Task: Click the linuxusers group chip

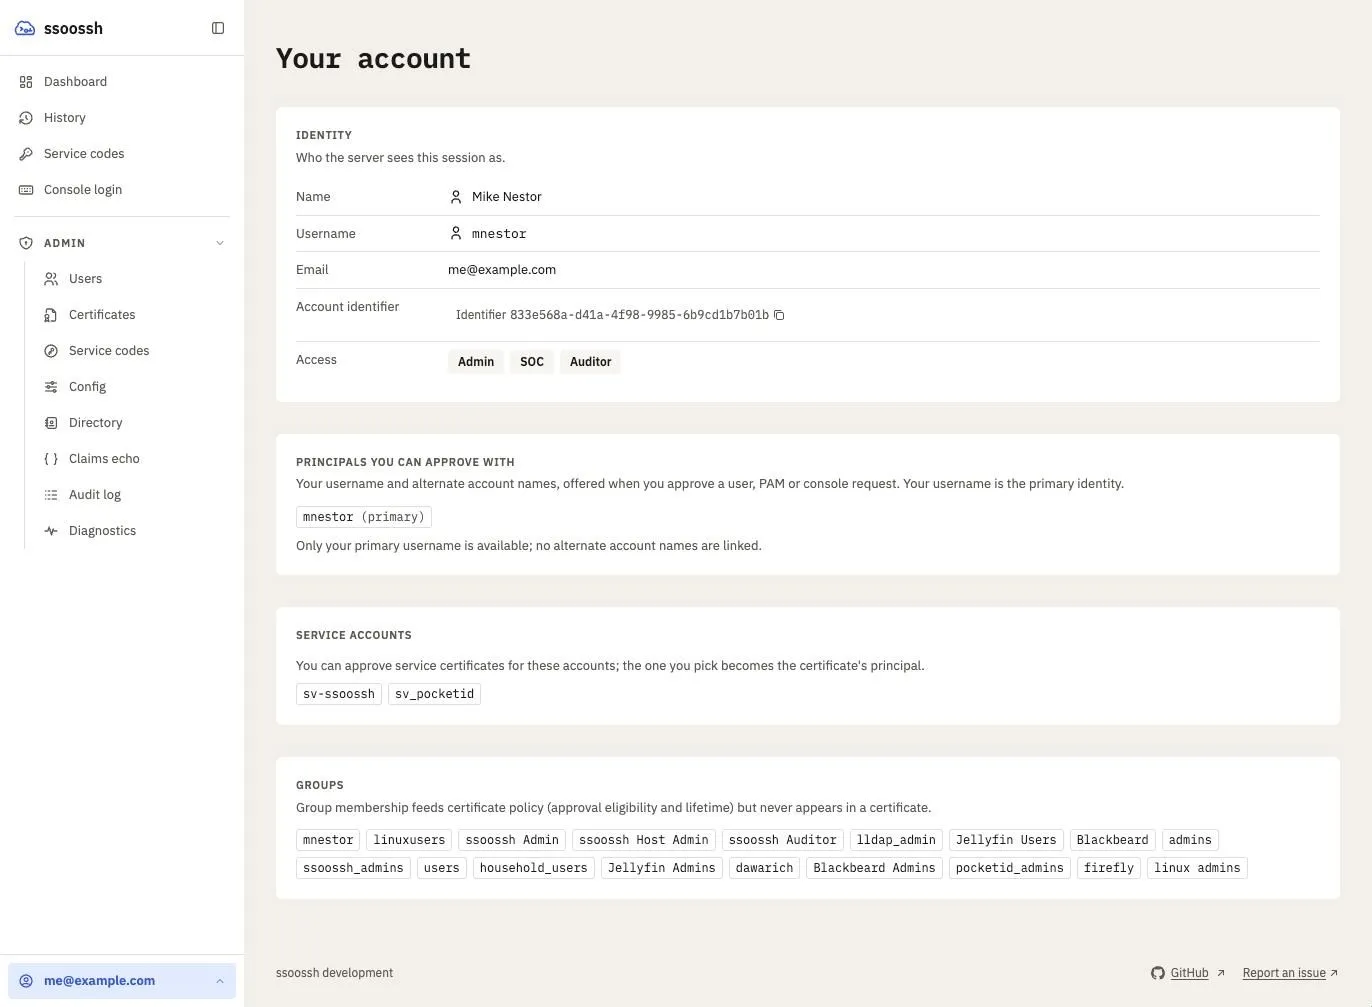Action: 409,840
